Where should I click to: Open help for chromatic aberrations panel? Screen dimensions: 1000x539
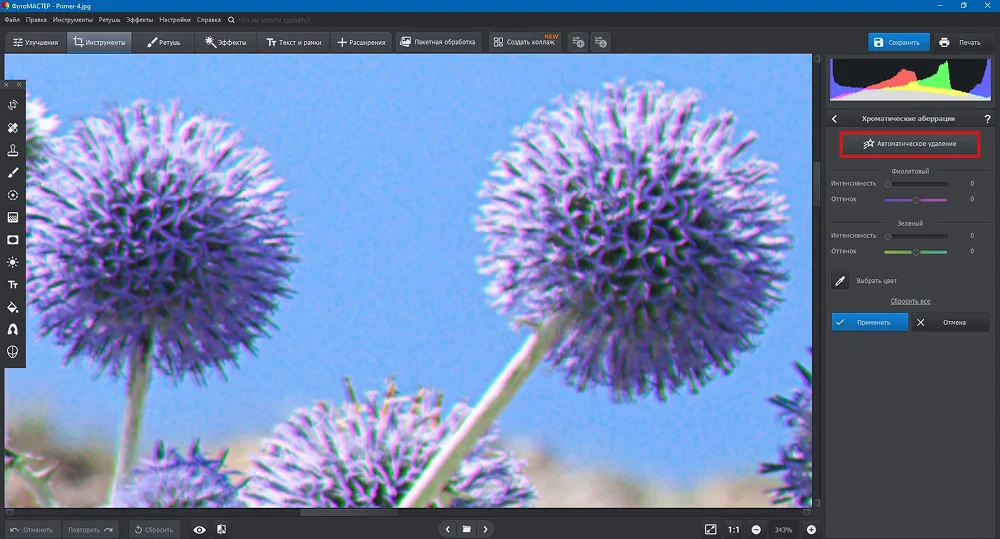tap(987, 119)
